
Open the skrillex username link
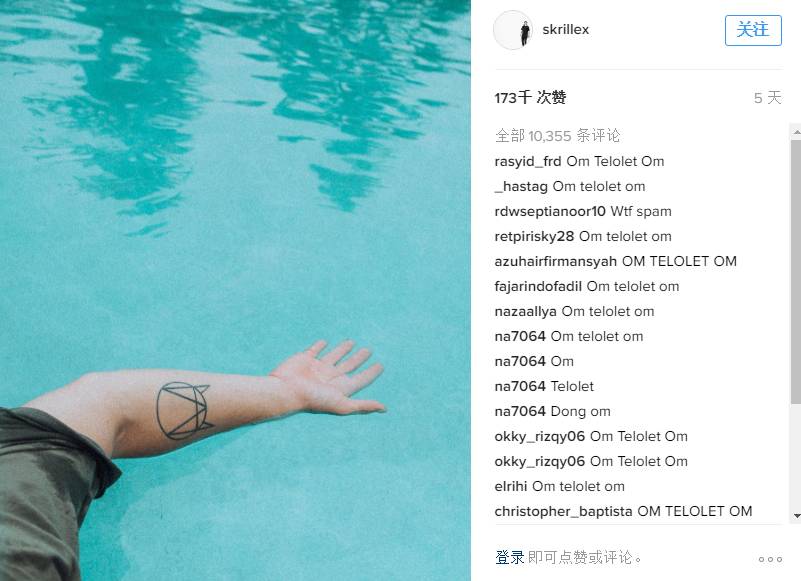[x=566, y=30]
